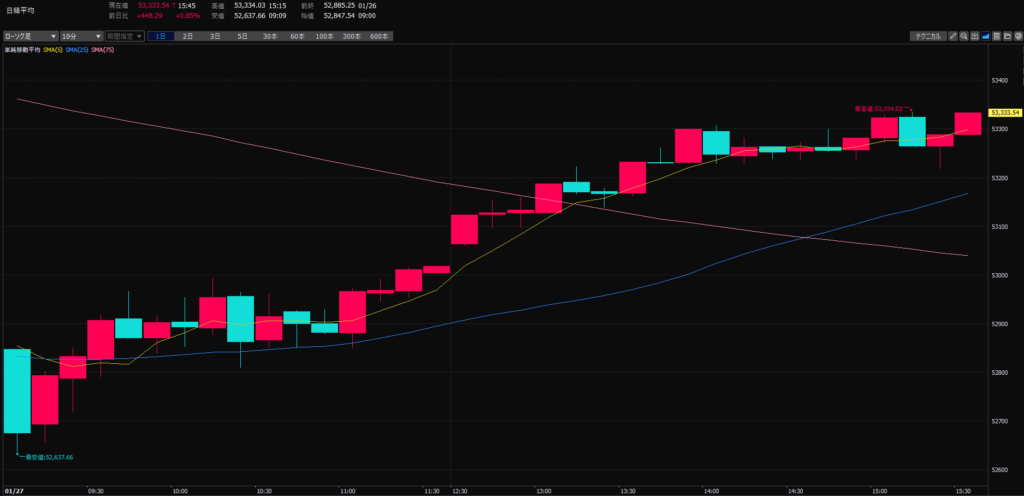This screenshot has height=496, width=1024.
Task: Click the price-band display icon
Action: coord(975,36)
